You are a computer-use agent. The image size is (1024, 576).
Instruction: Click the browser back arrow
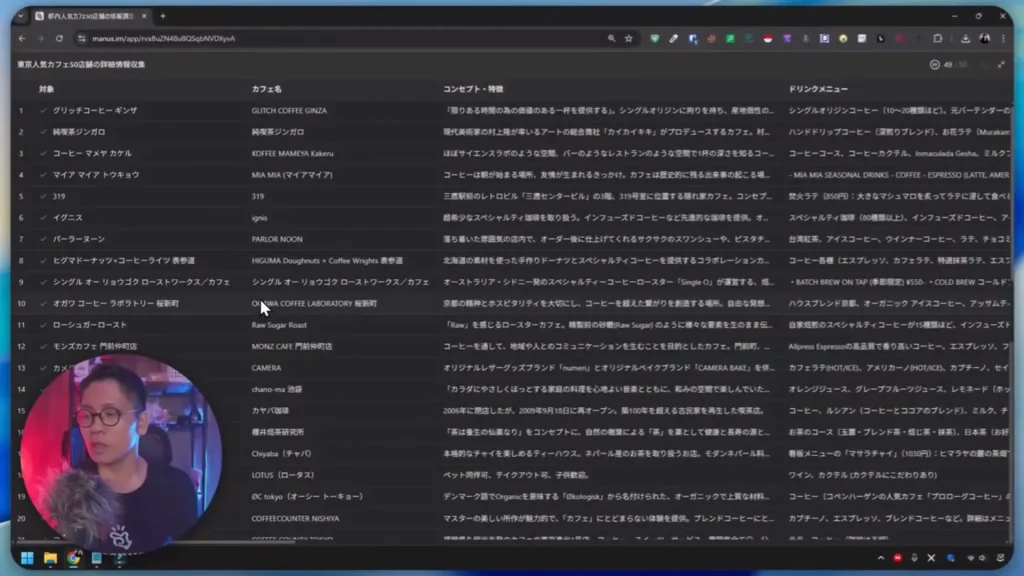point(22,39)
